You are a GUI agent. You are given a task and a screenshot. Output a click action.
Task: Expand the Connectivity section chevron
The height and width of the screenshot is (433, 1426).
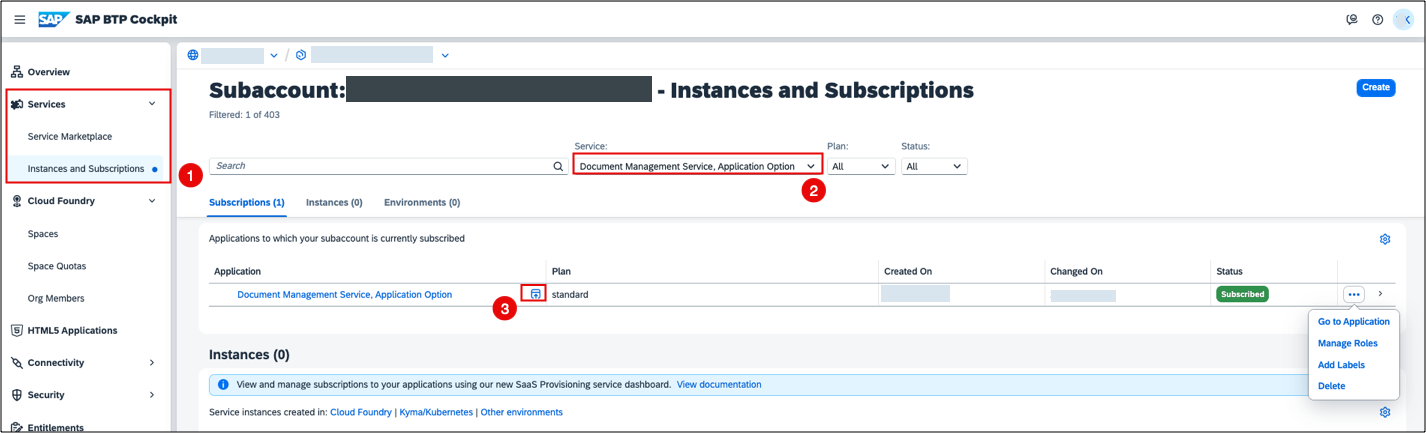[x=152, y=363]
